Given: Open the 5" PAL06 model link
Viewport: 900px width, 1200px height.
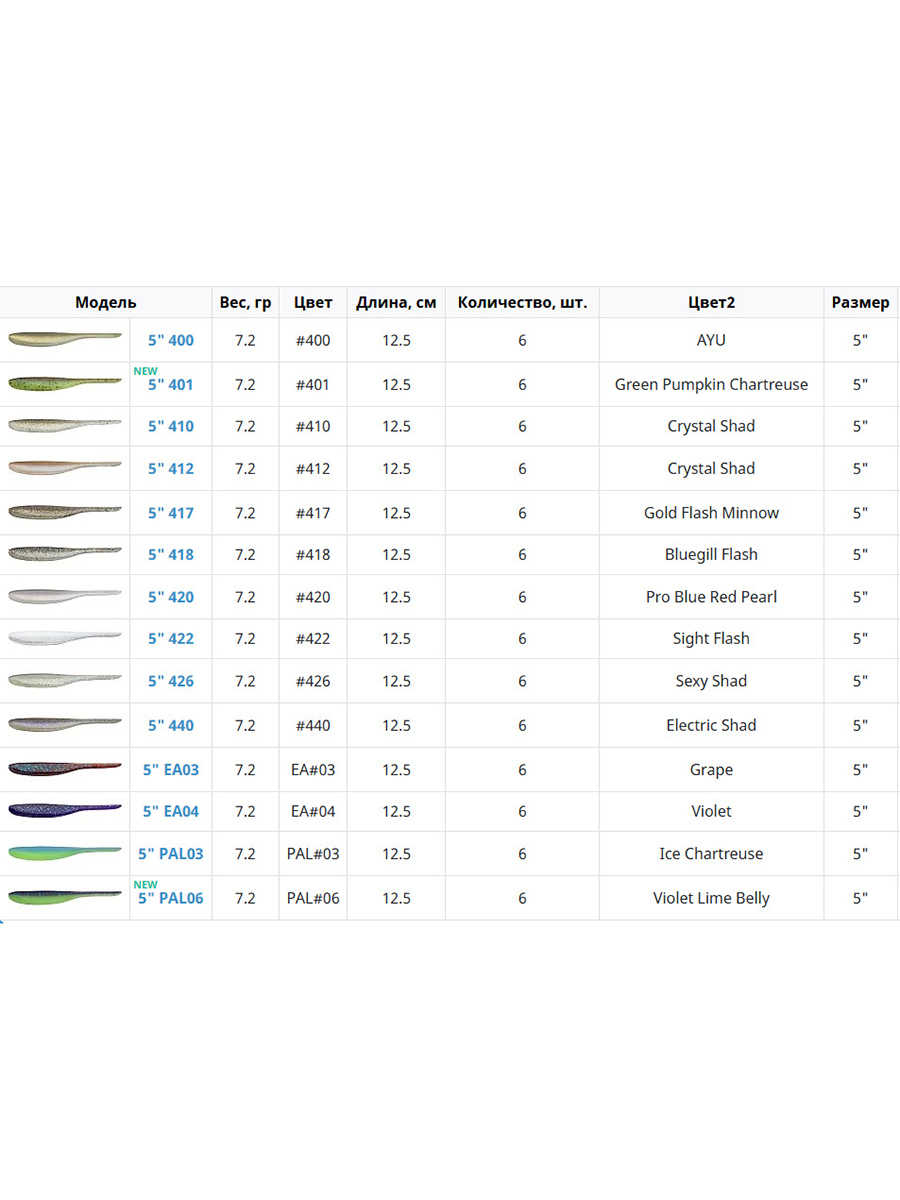Looking at the screenshot, I should click(x=171, y=898).
